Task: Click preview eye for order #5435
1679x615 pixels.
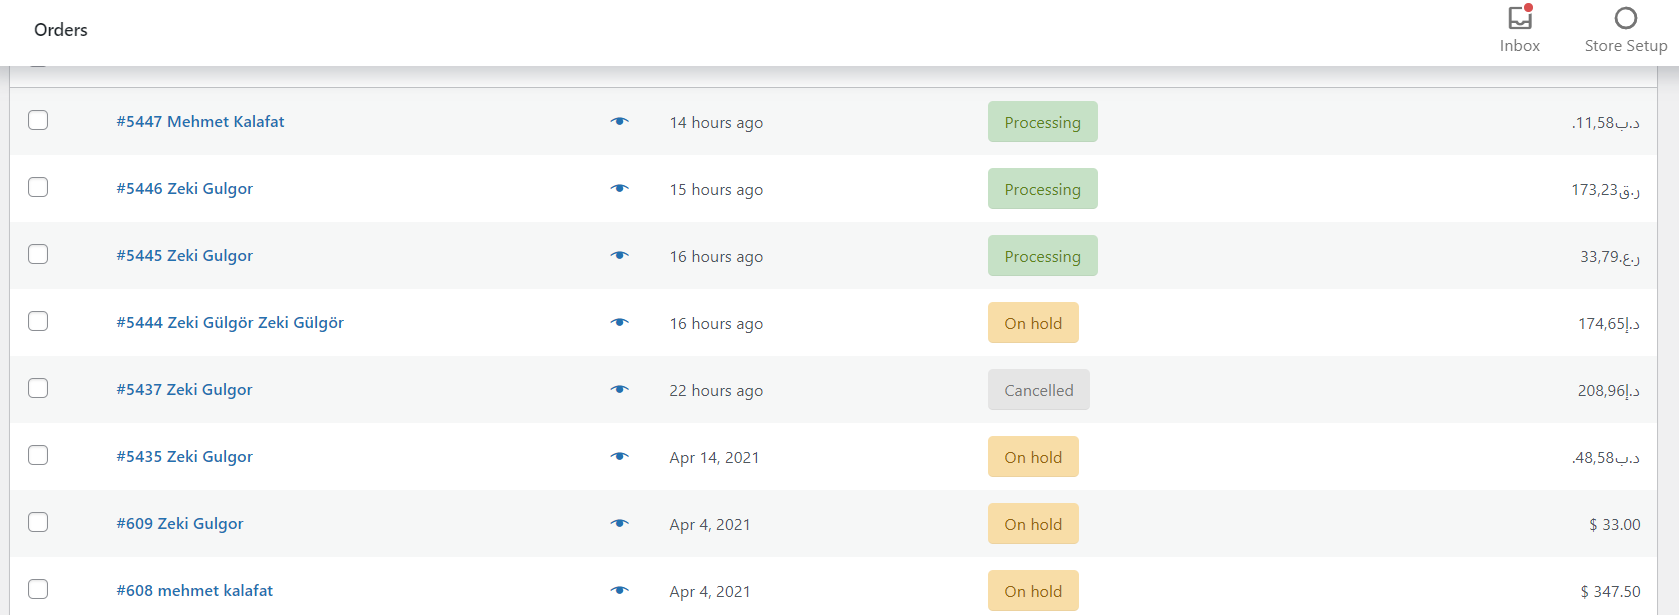Action: [x=620, y=456]
